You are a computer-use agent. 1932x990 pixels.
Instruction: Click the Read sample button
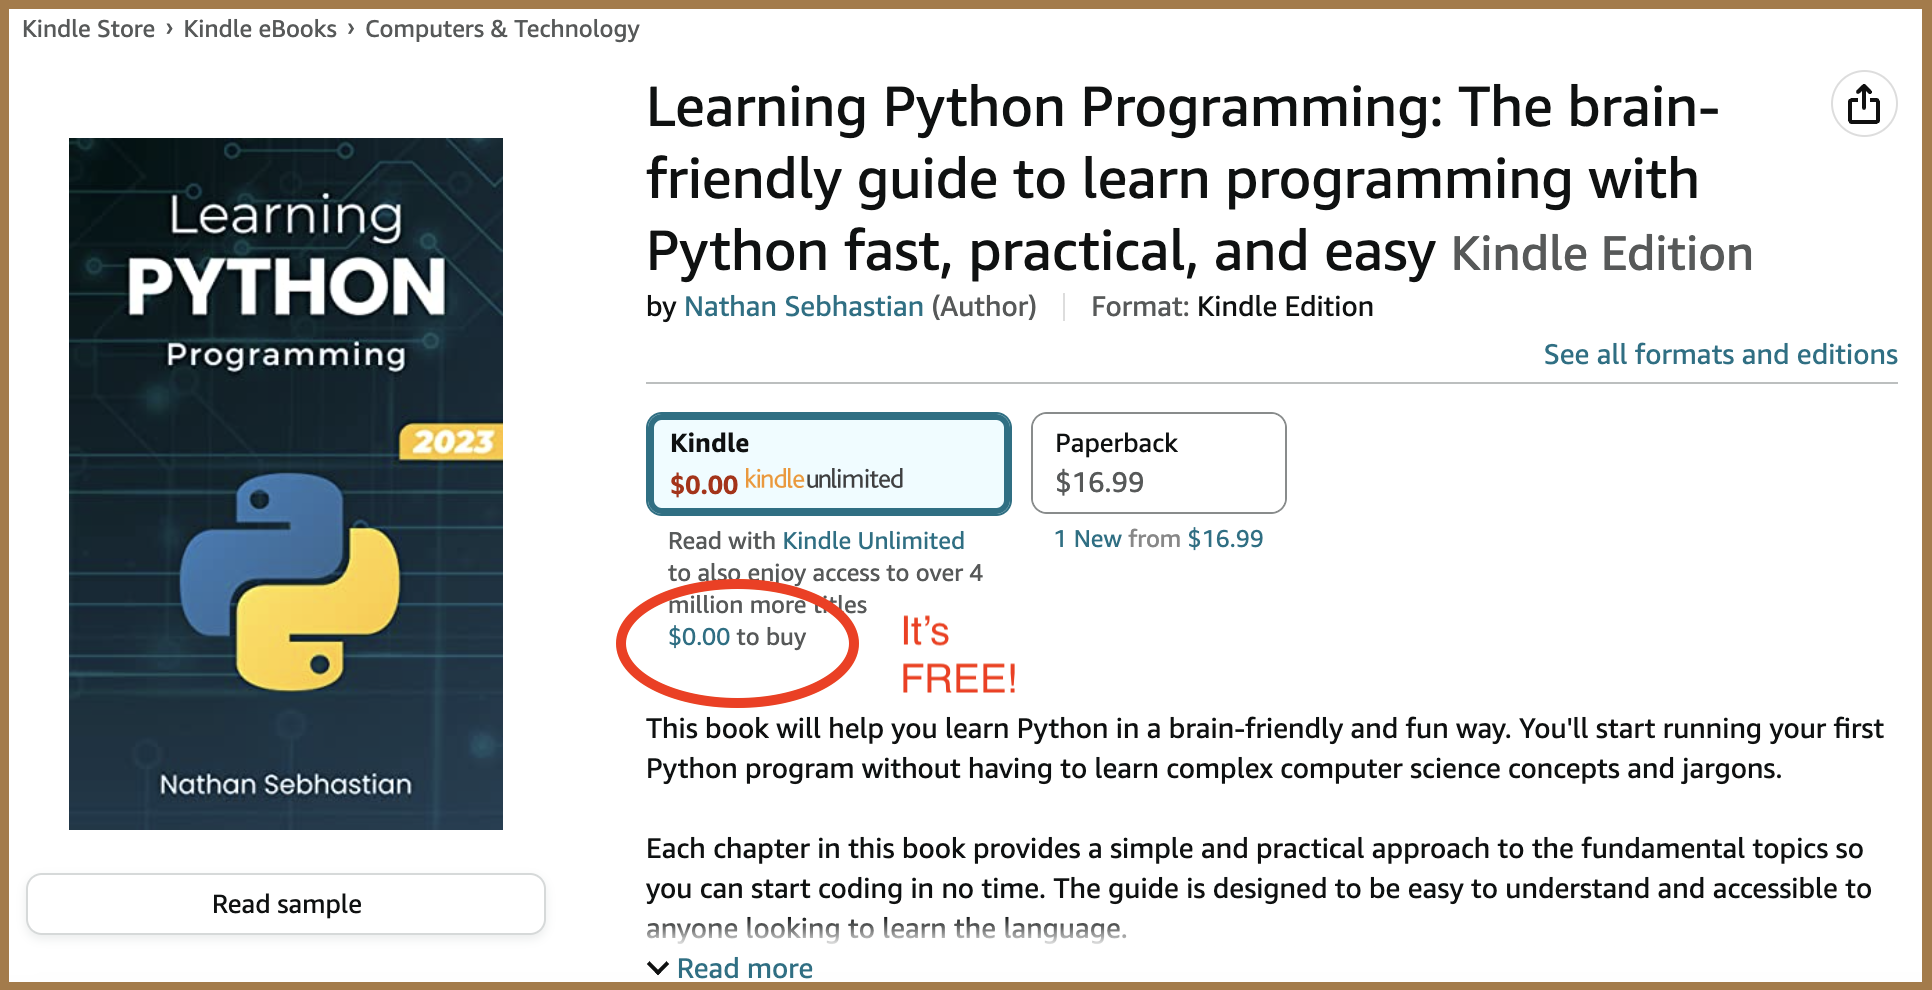pyautogui.click(x=286, y=904)
